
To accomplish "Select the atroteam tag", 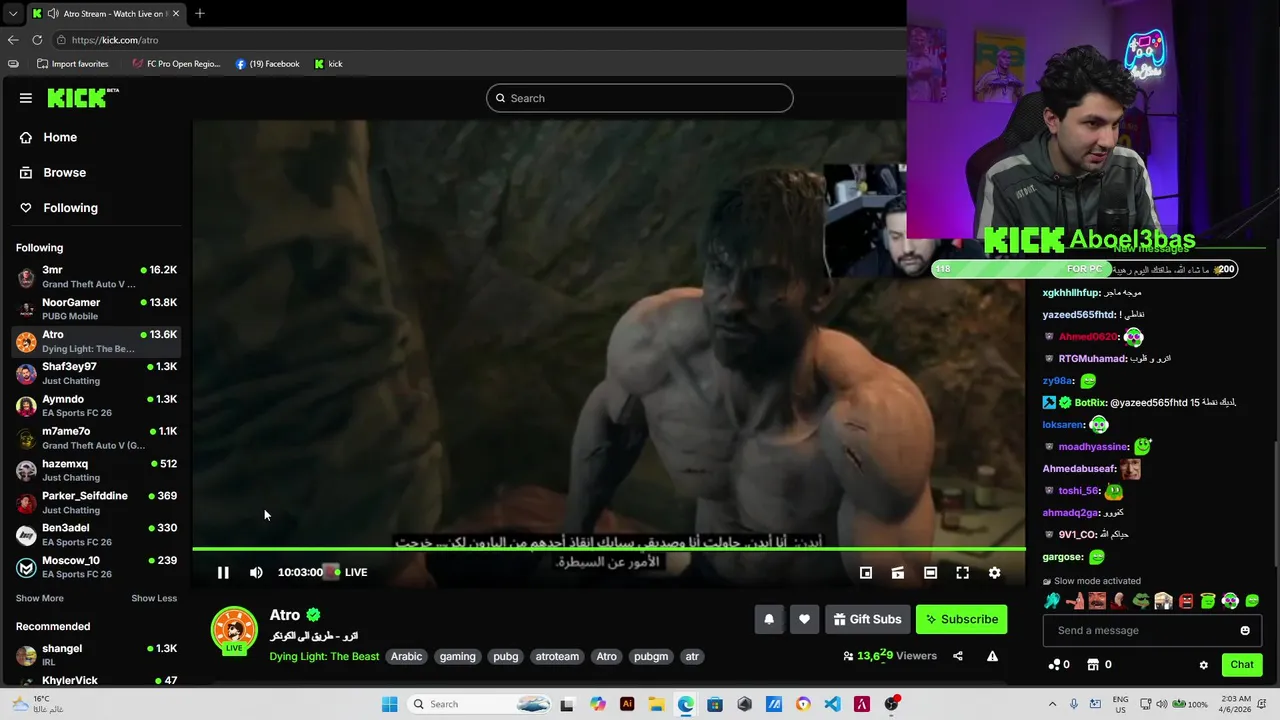I will click(x=557, y=656).
